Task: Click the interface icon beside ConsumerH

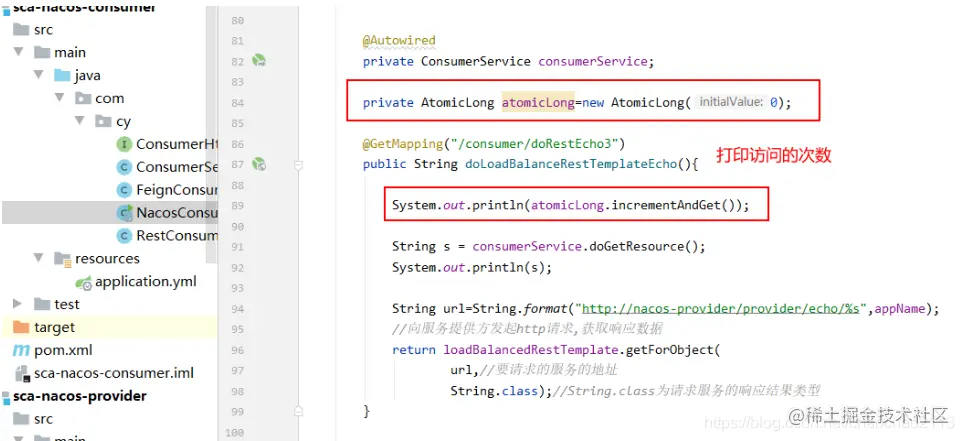Action: (124, 144)
